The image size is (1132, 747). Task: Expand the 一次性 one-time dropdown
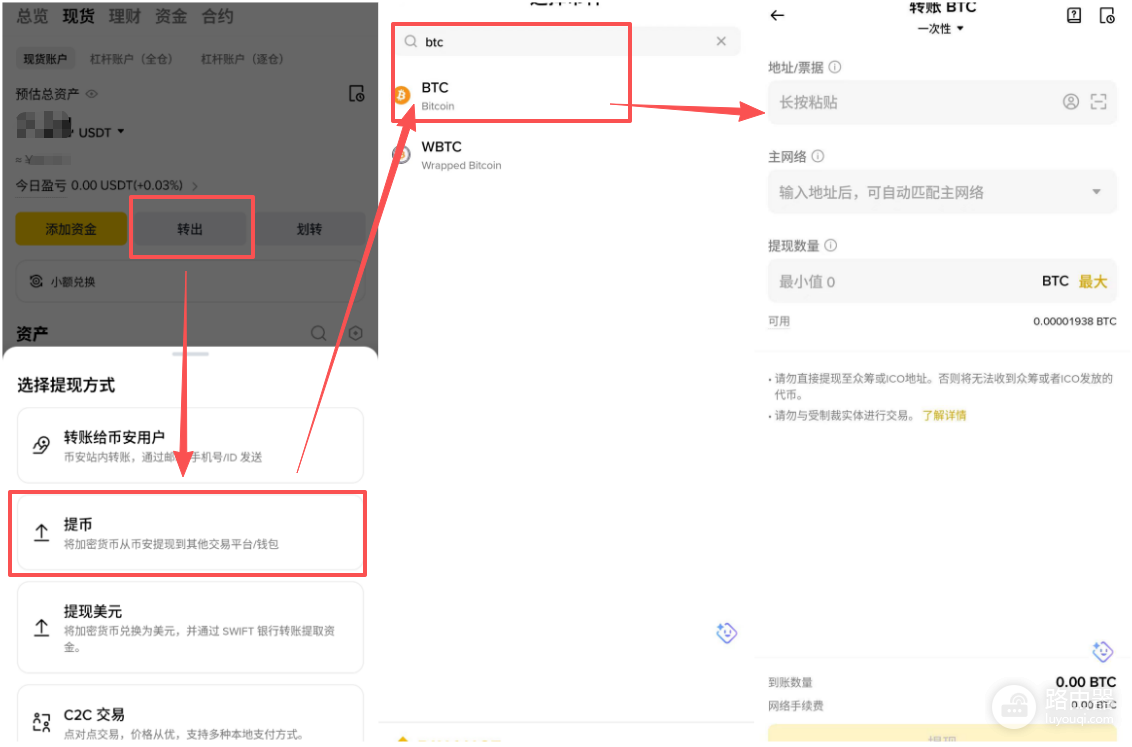(941, 29)
